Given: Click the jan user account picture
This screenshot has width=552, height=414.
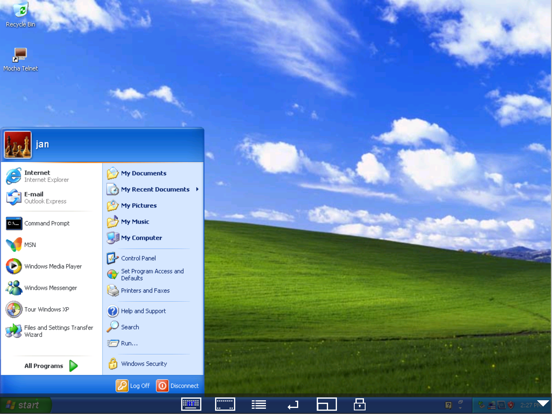Looking at the screenshot, I should tap(18, 145).
